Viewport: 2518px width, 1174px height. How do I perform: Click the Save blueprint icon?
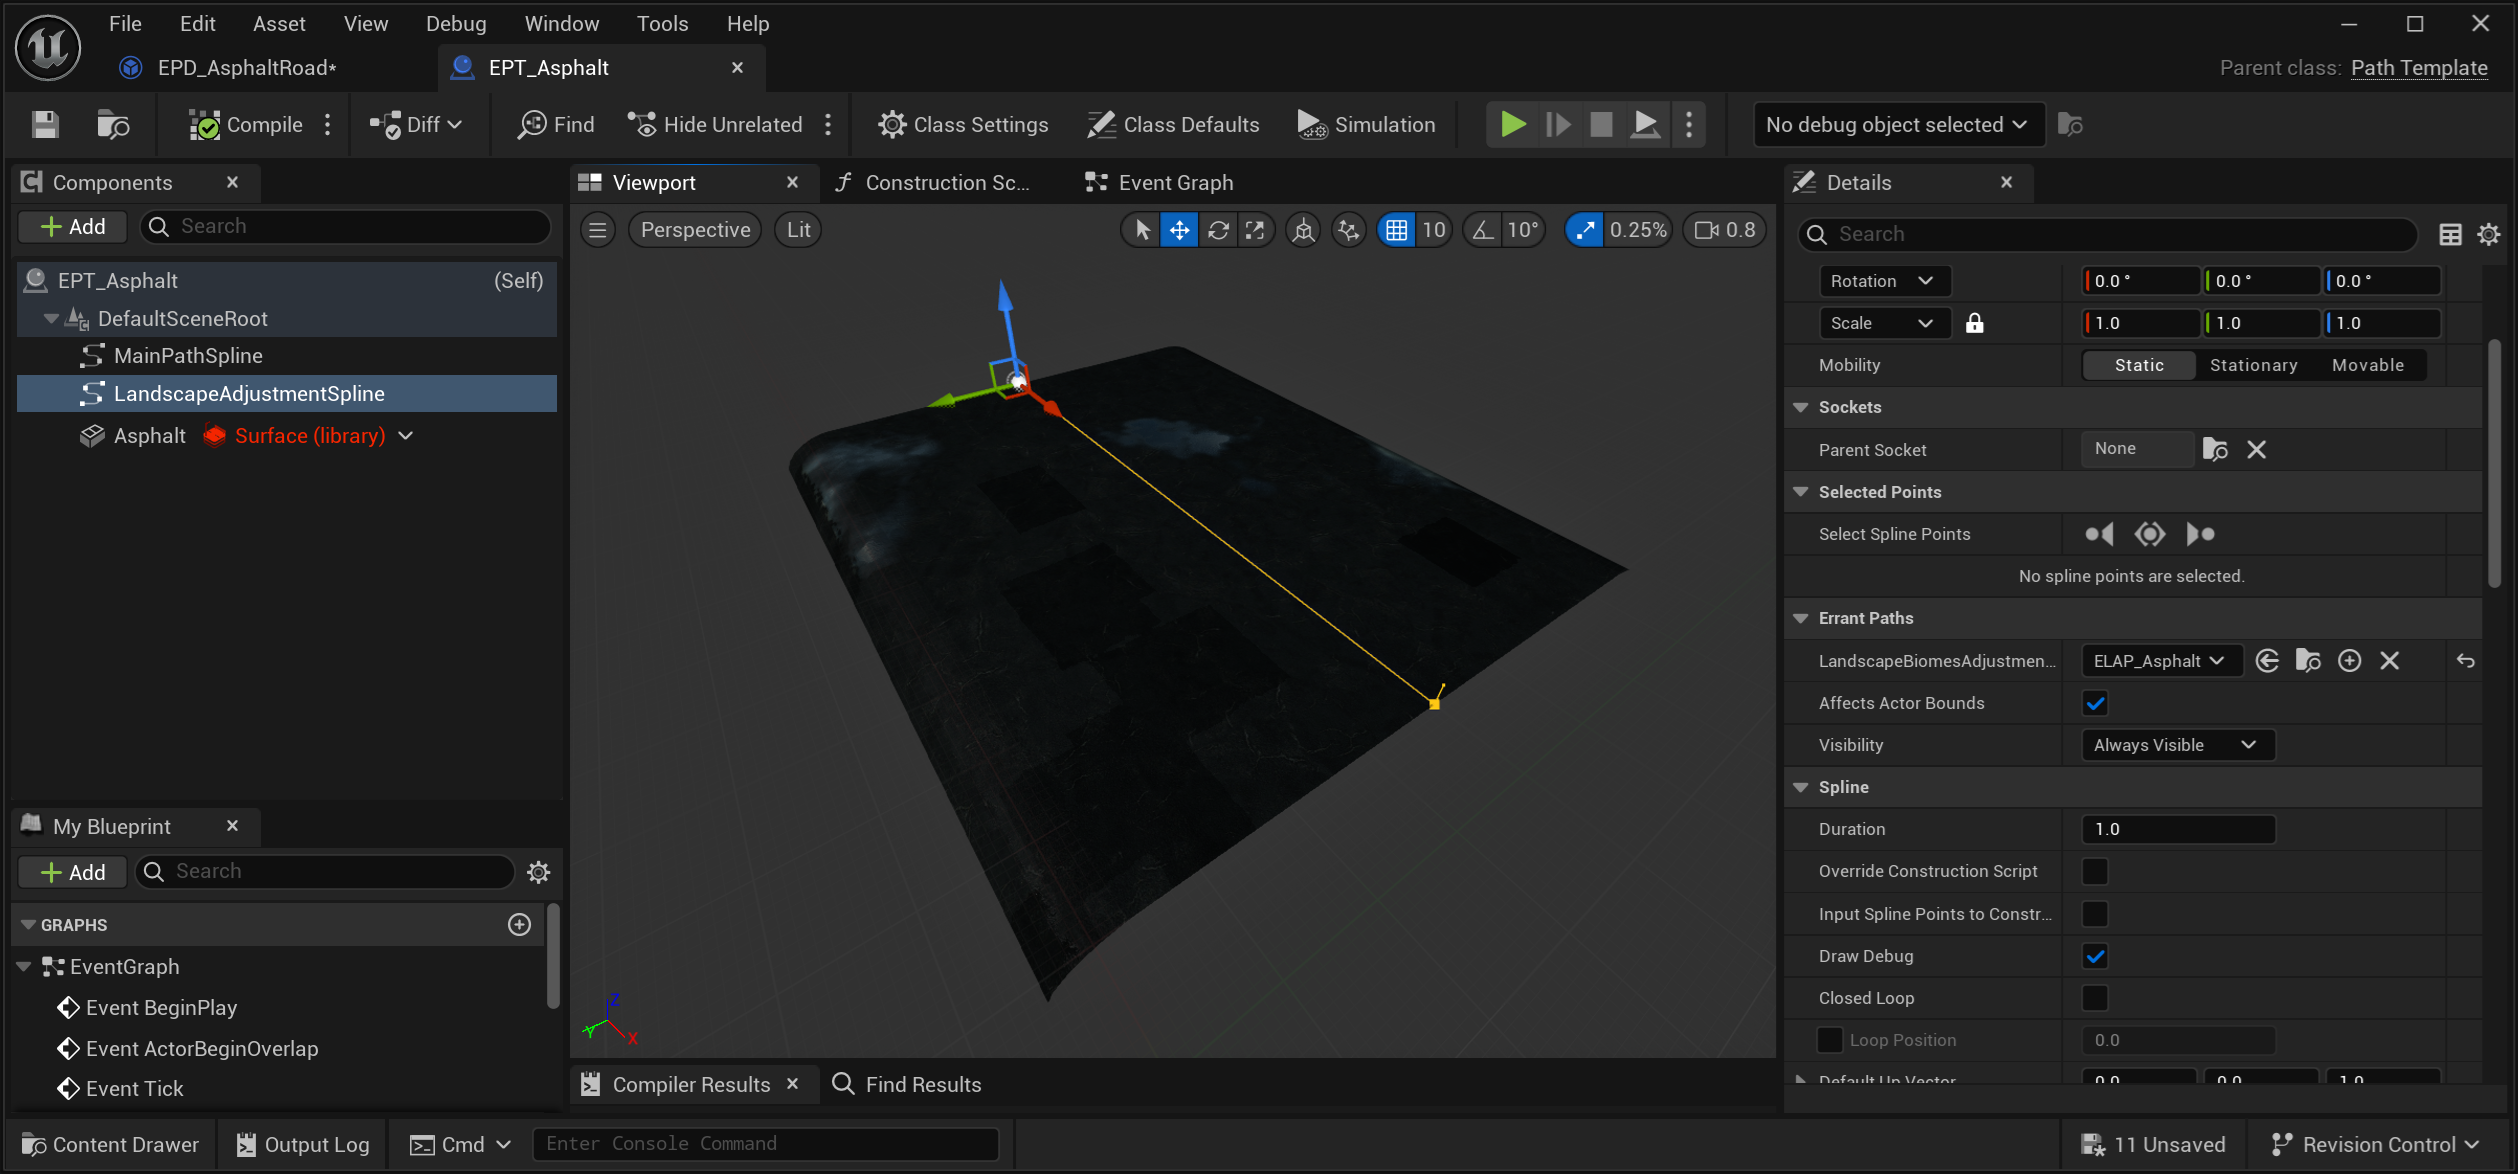pyautogui.click(x=45, y=125)
